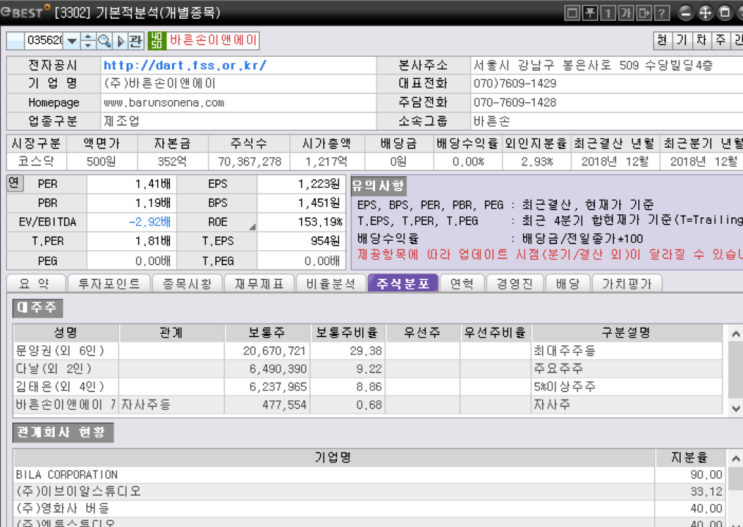
Task: Click the stock code up/down stepper
Action: point(88,41)
